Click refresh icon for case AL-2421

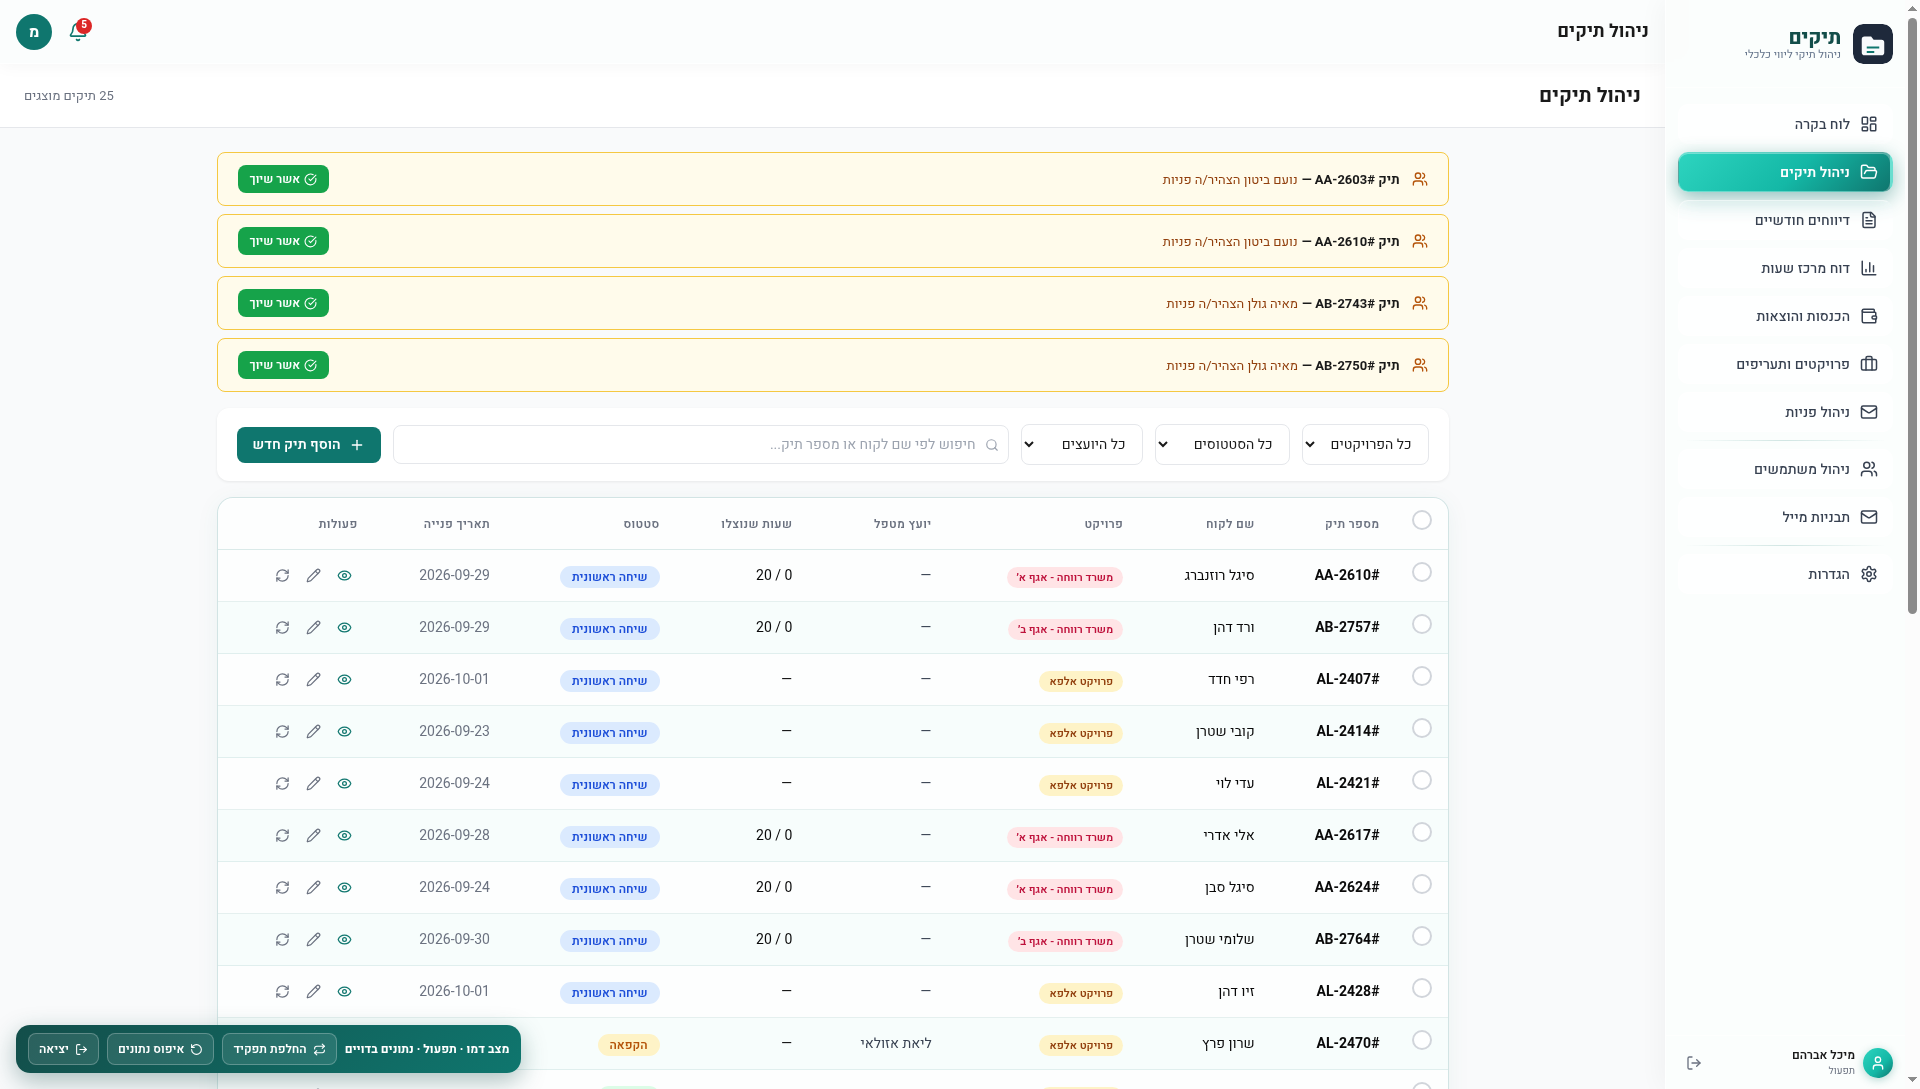283,784
